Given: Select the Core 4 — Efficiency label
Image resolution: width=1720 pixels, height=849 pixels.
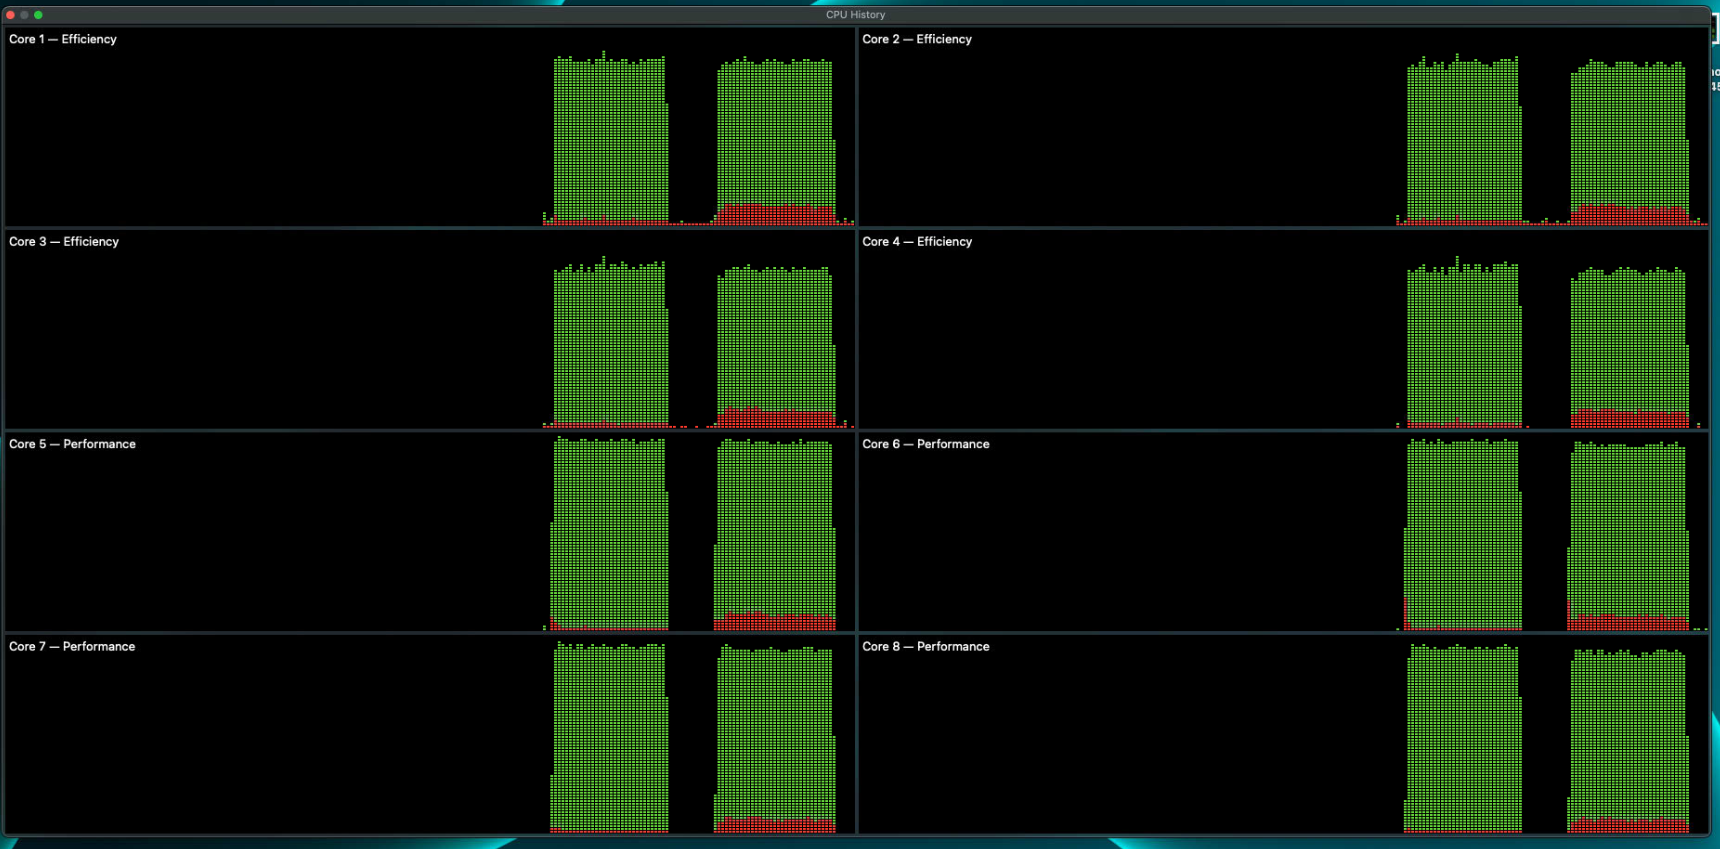Looking at the screenshot, I should tap(917, 242).
